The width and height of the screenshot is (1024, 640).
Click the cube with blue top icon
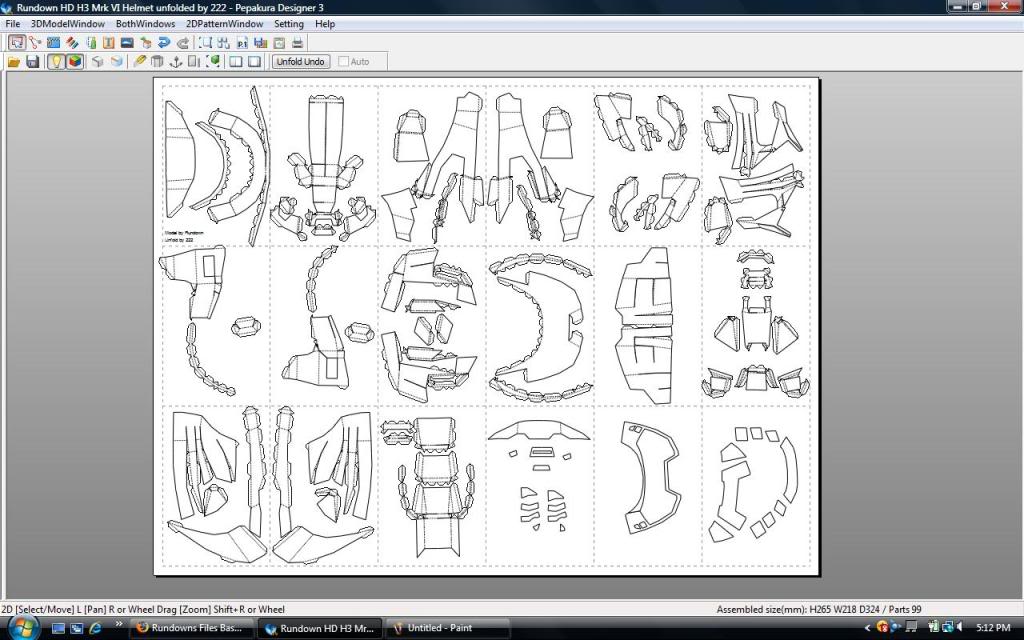coord(116,61)
